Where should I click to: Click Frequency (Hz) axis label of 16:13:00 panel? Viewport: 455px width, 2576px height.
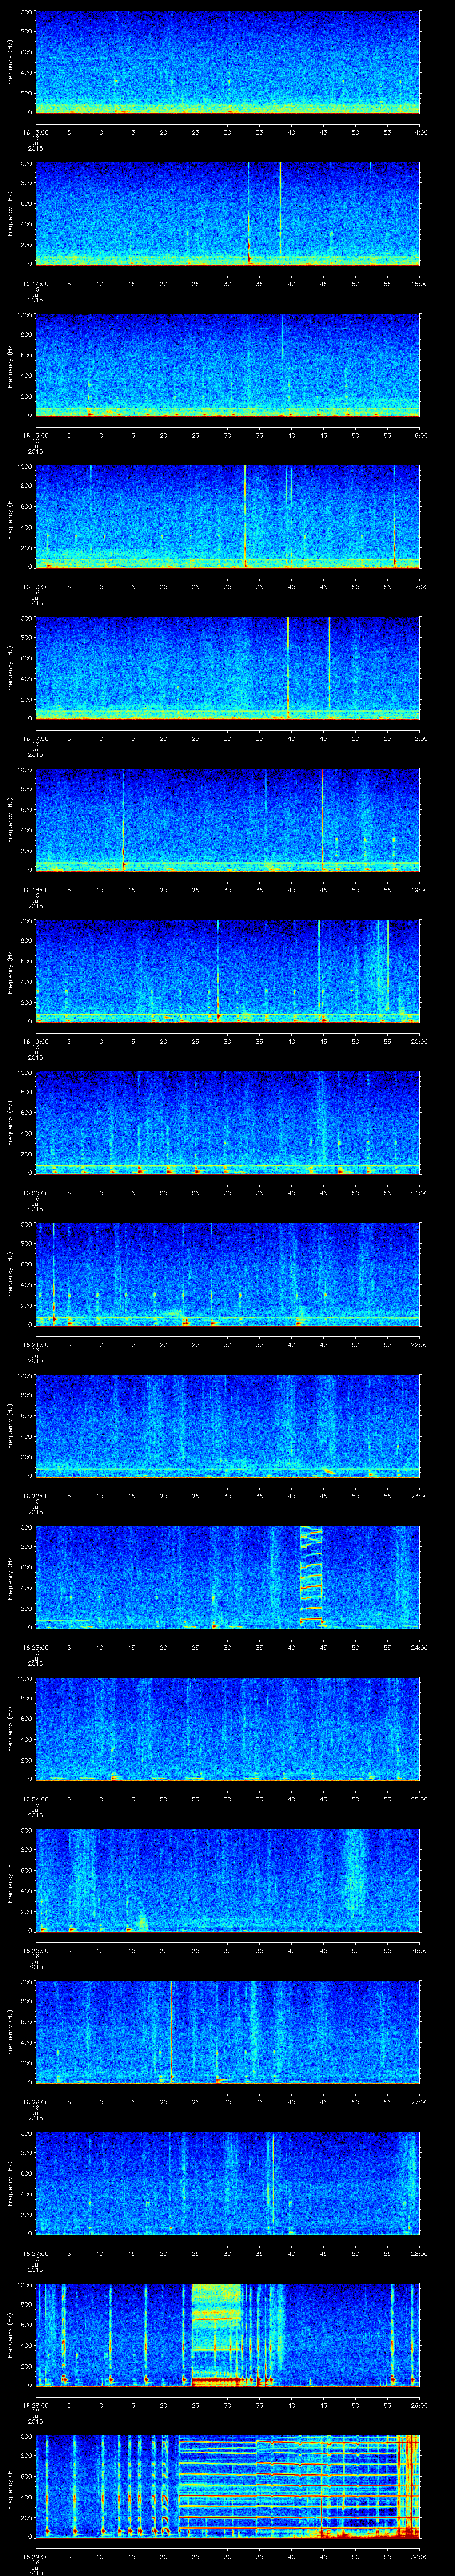10,62
